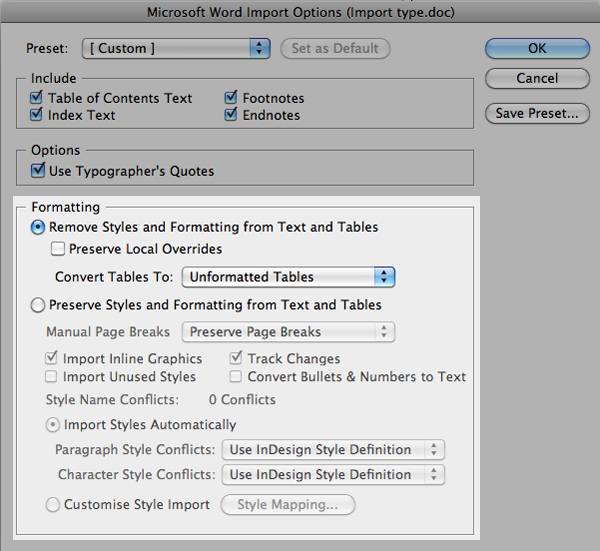Screen dimensions: 600x551
Task: Click the 'Convert Tables To:' label
Action: [114, 277]
